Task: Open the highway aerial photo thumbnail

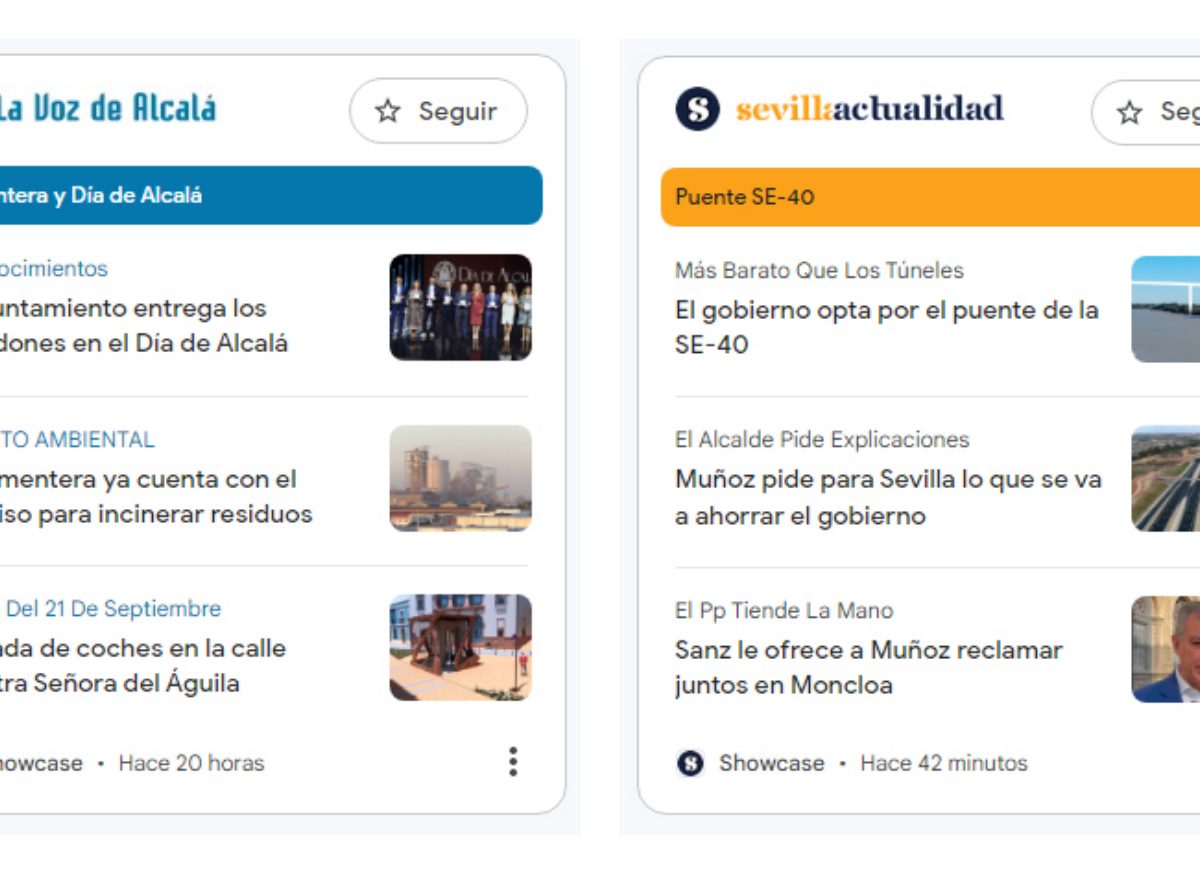Action: [x=1165, y=478]
